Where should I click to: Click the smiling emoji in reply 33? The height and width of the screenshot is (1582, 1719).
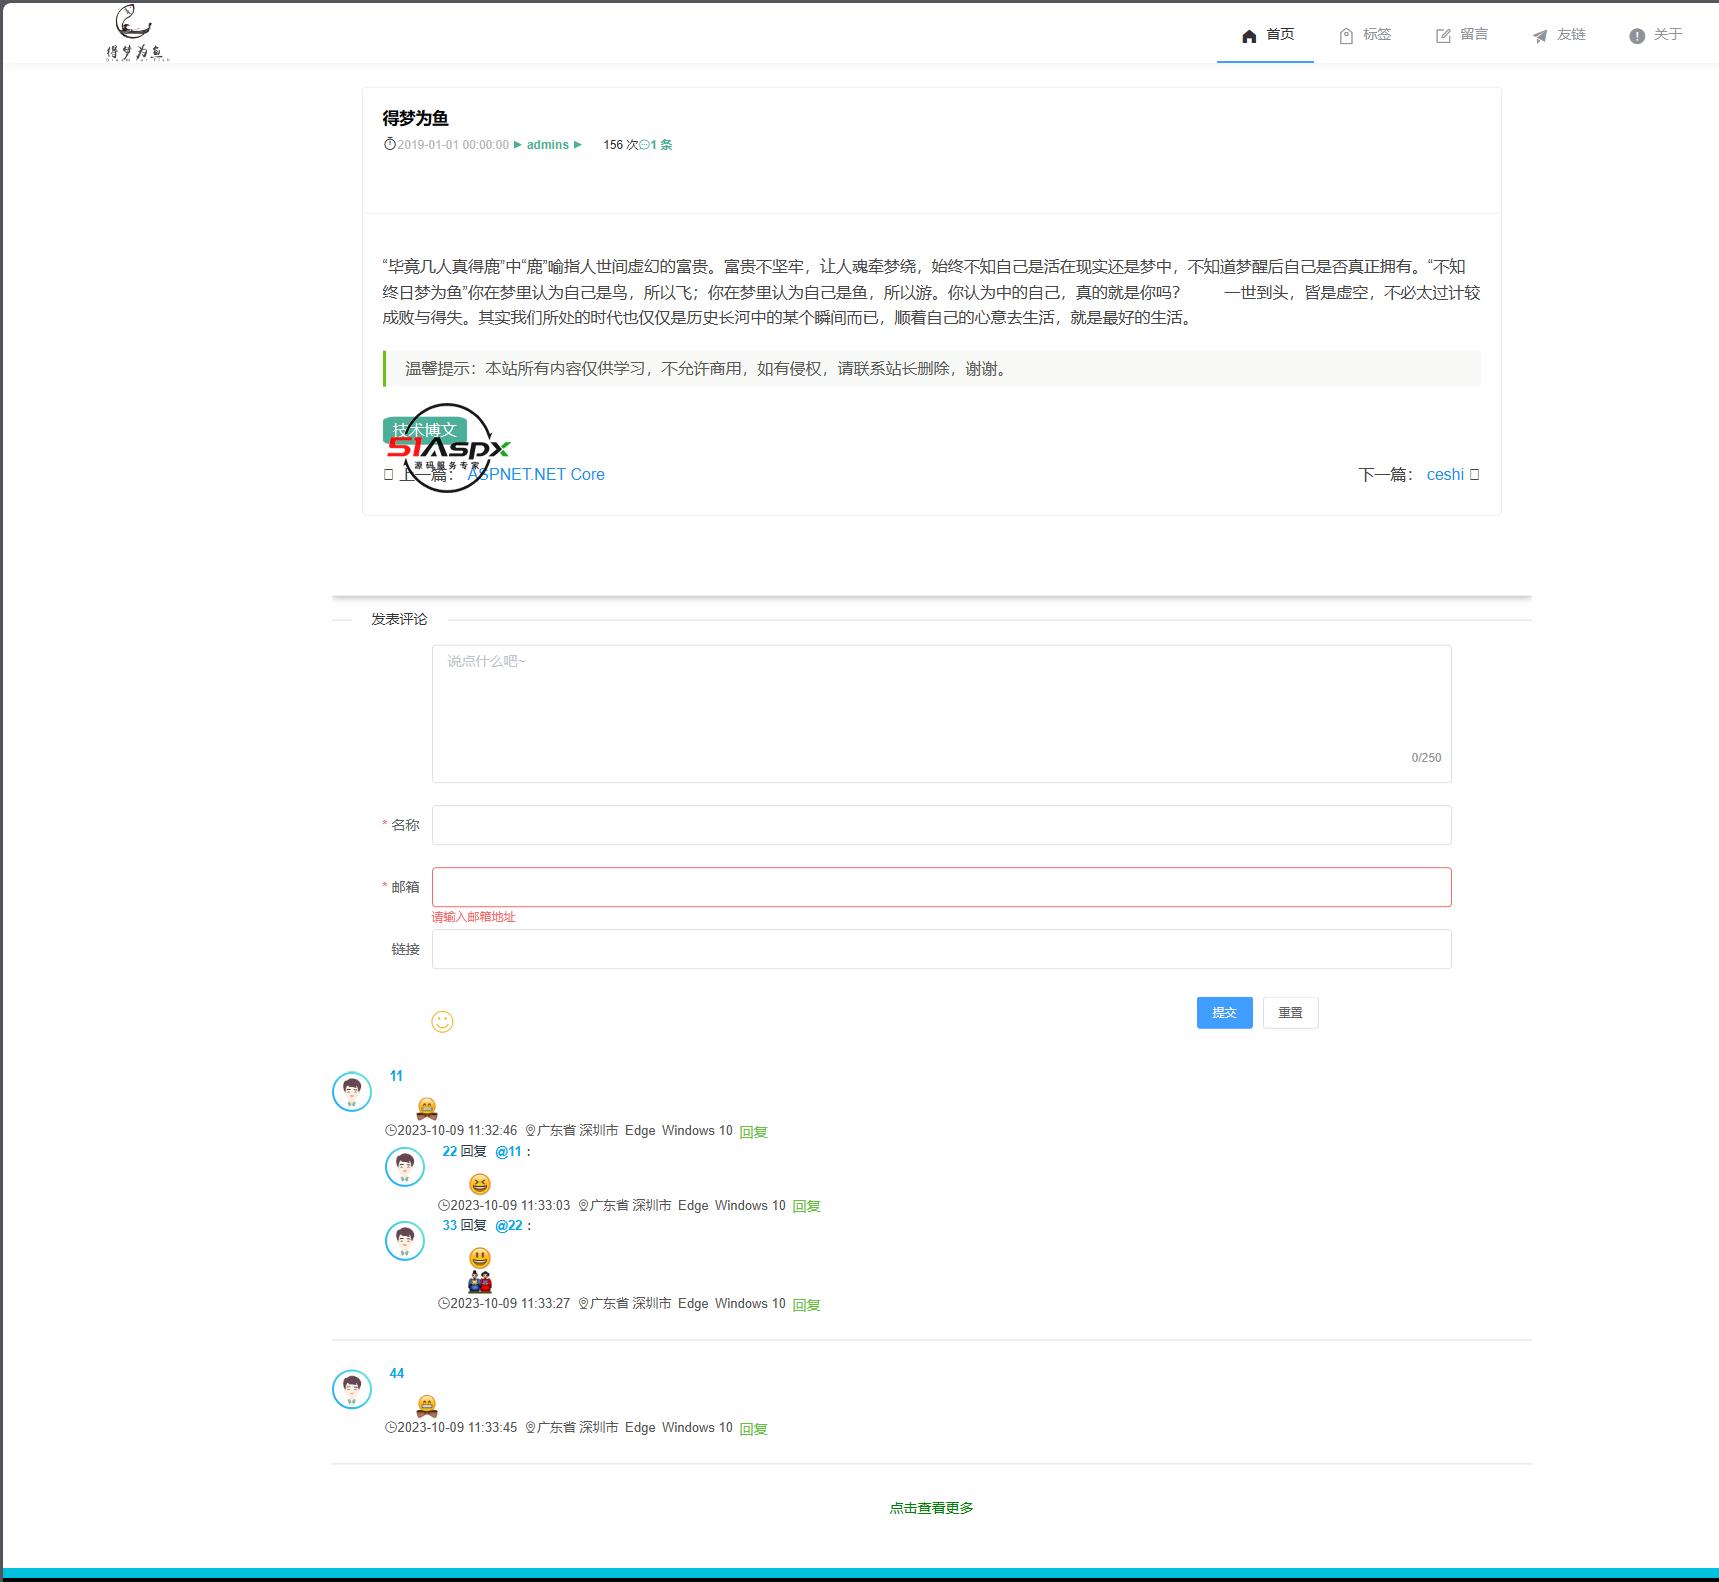pyautogui.click(x=480, y=1258)
